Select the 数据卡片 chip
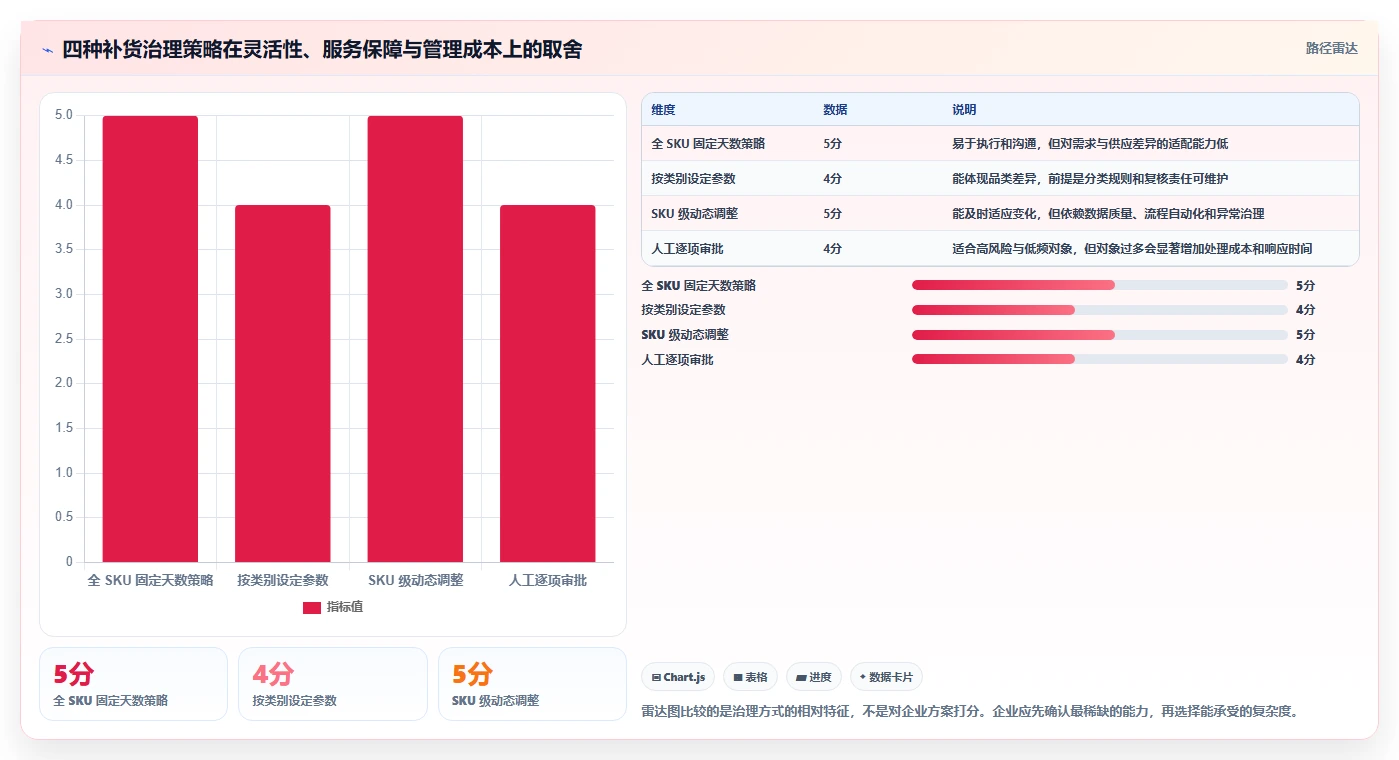This screenshot has height=760, width=1399. [886, 677]
